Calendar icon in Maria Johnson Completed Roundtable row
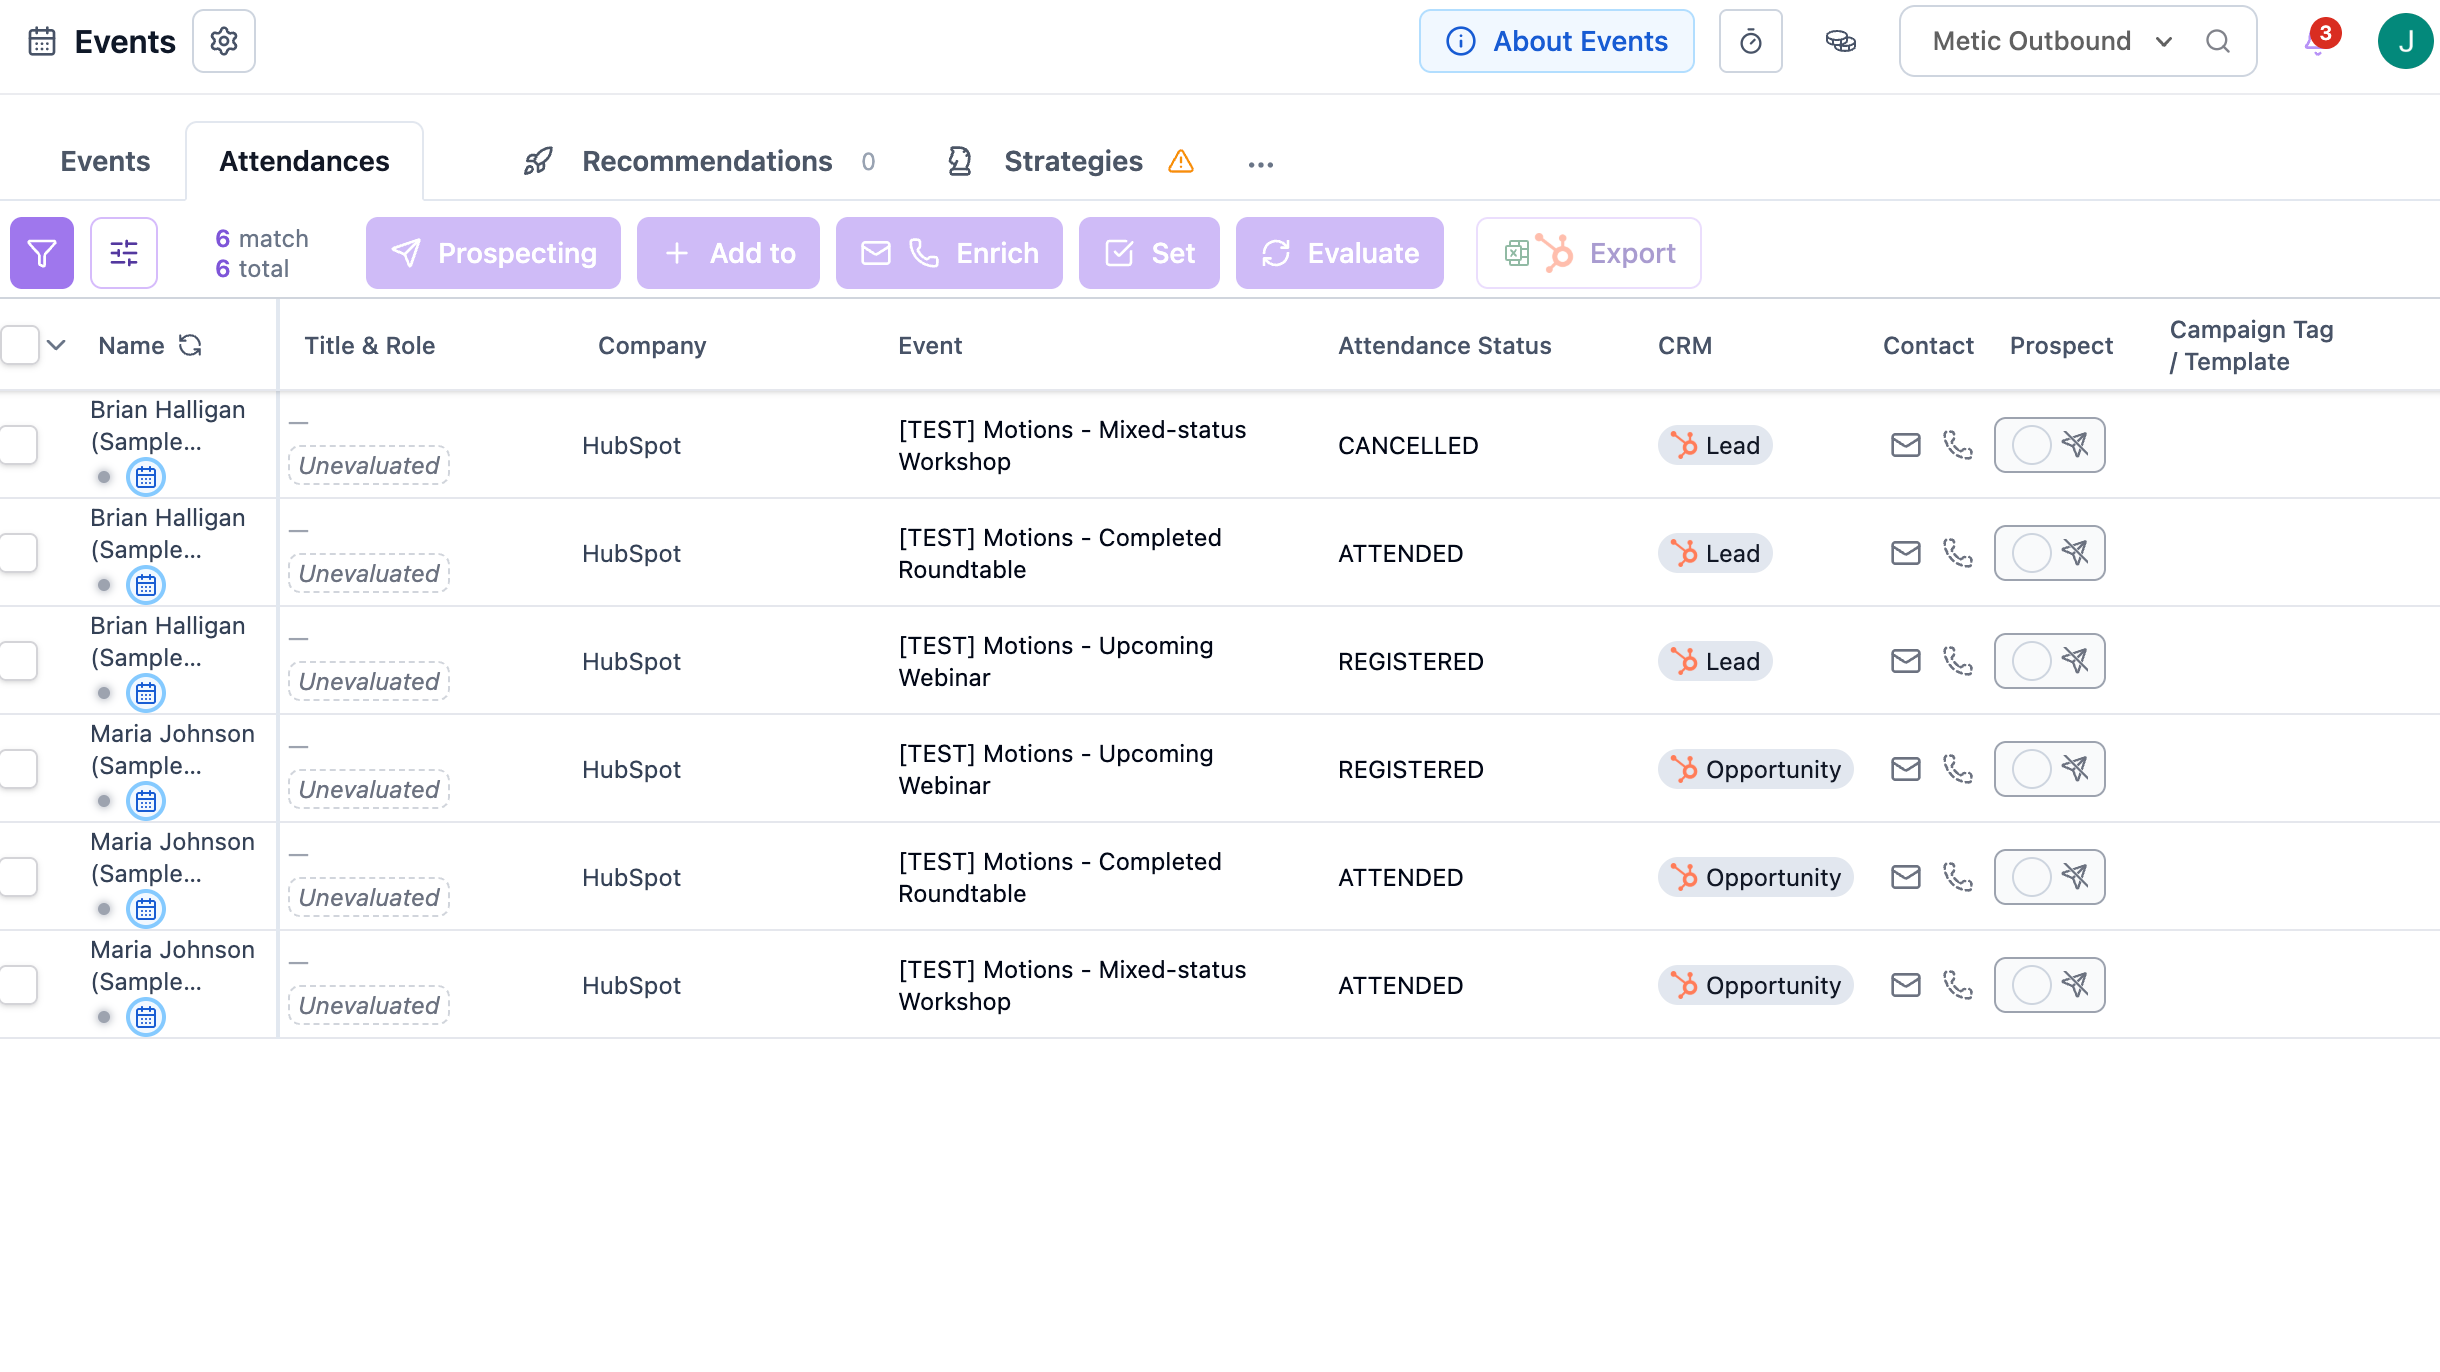The width and height of the screenshot is (2440, 1372). [x=146, y=909]
